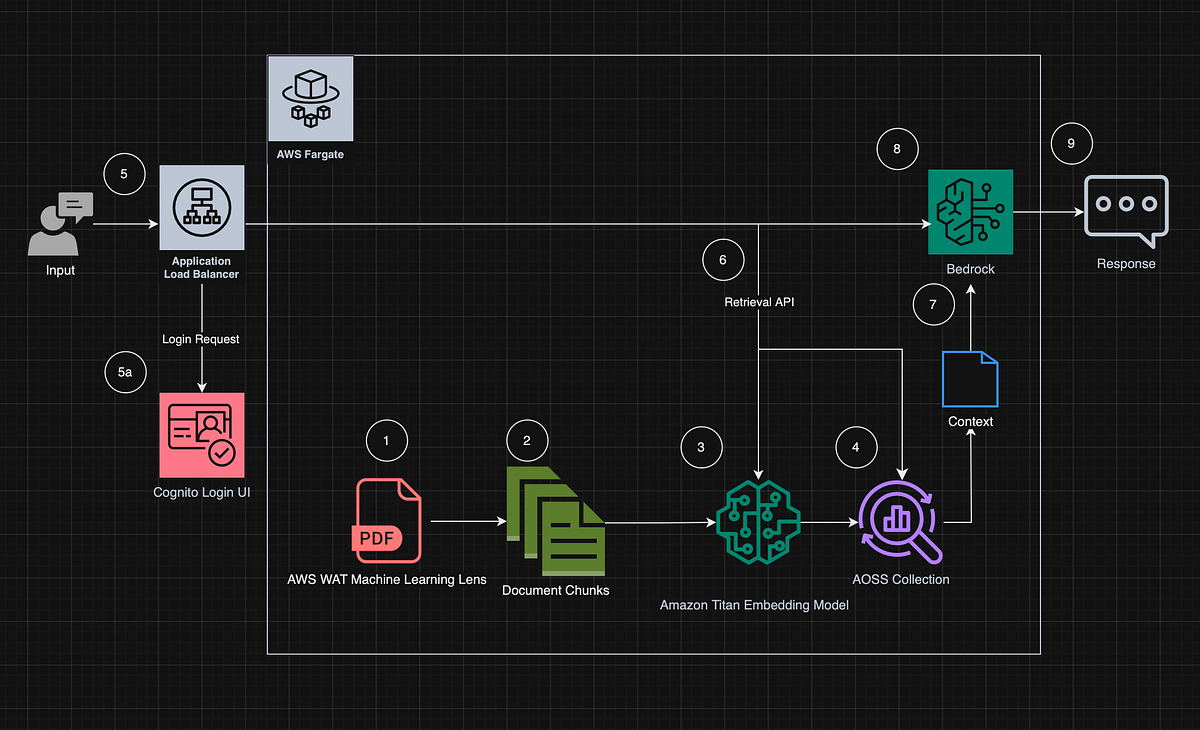Click step circle 7 near Context
The width and height of the screenshot is (1200, 730).
pos(933,304)
